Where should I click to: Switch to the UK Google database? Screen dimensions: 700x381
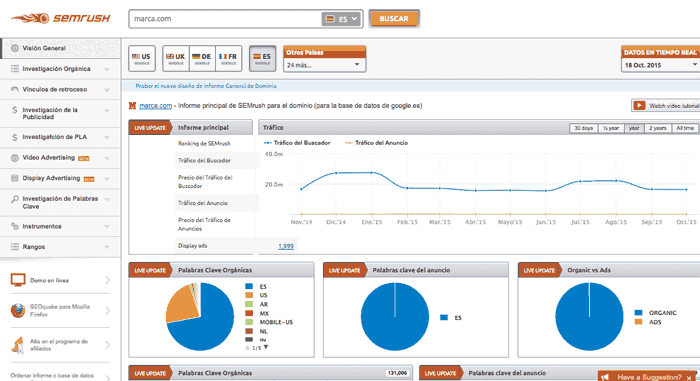pyautogui.click(x=176, y=59)
